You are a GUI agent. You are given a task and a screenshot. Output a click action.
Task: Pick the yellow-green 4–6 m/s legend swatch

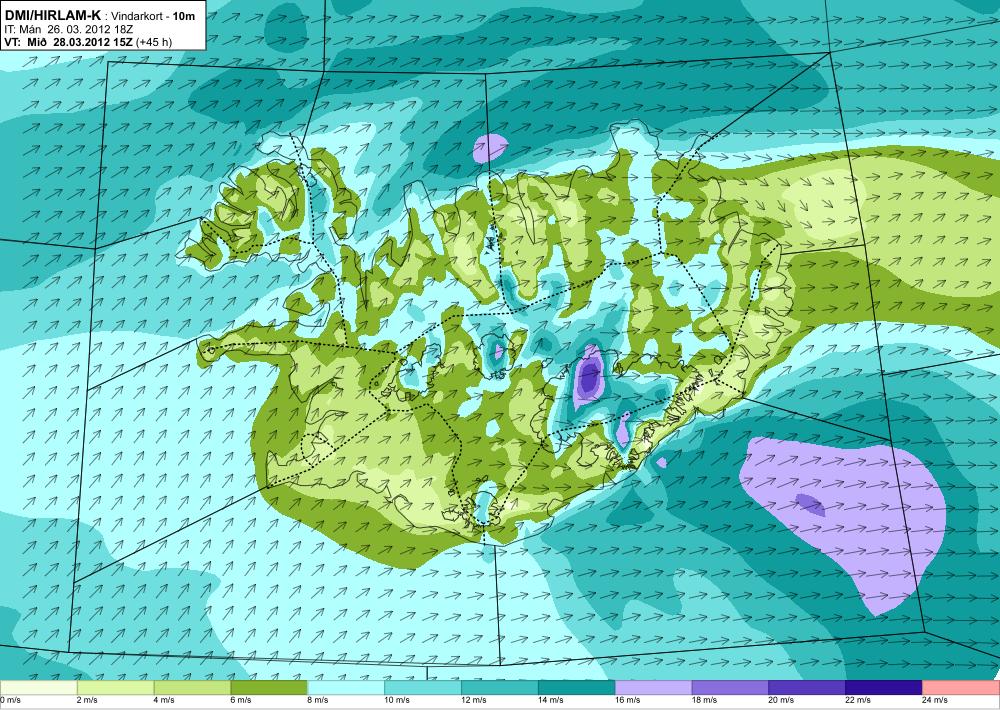coord(192,688)
